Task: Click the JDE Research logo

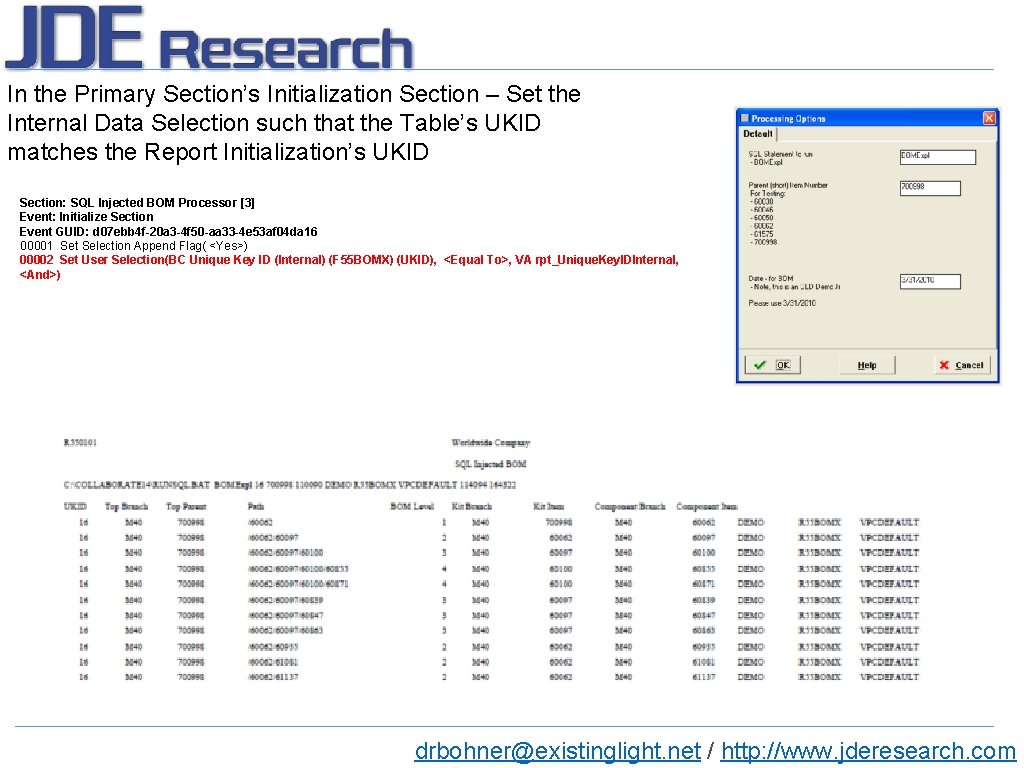Action: click(x=209, y=38)
